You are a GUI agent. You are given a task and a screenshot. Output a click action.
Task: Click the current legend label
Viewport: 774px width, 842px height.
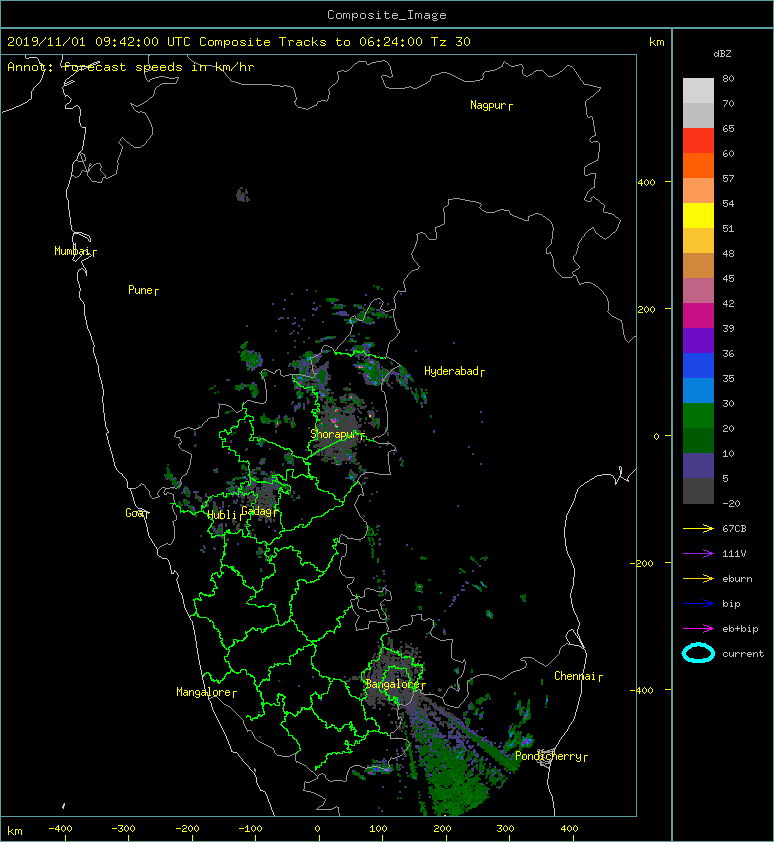pos(743,654)
